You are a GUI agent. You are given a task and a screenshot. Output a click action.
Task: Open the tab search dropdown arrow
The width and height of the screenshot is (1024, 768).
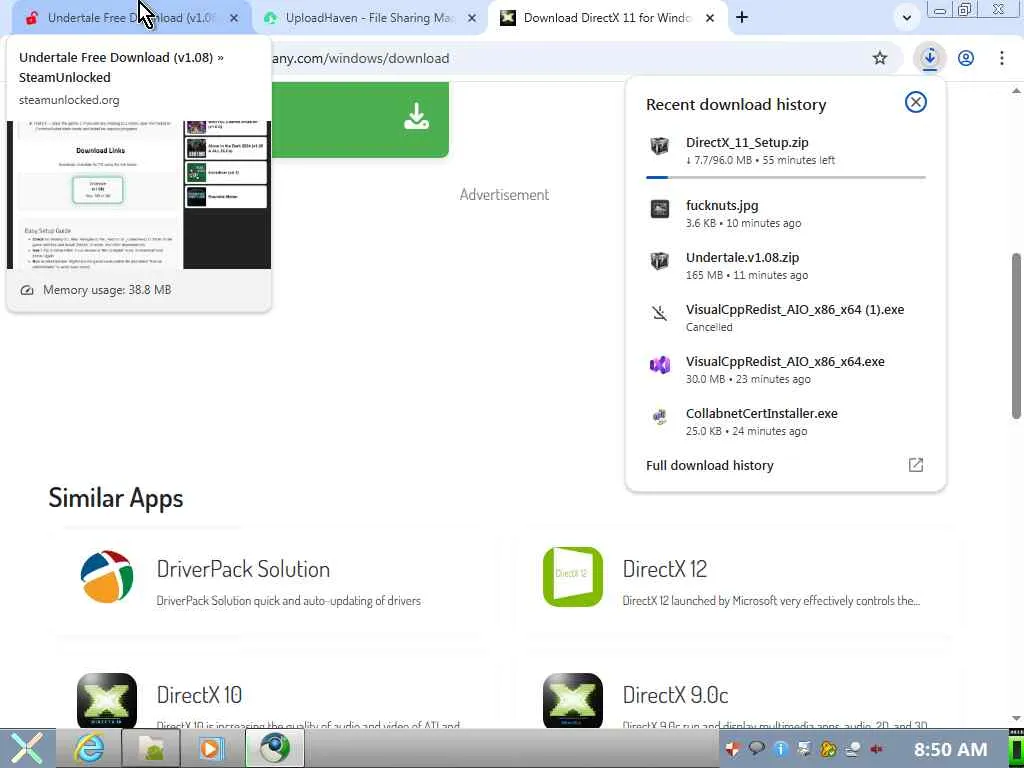[x=906, y=18]
